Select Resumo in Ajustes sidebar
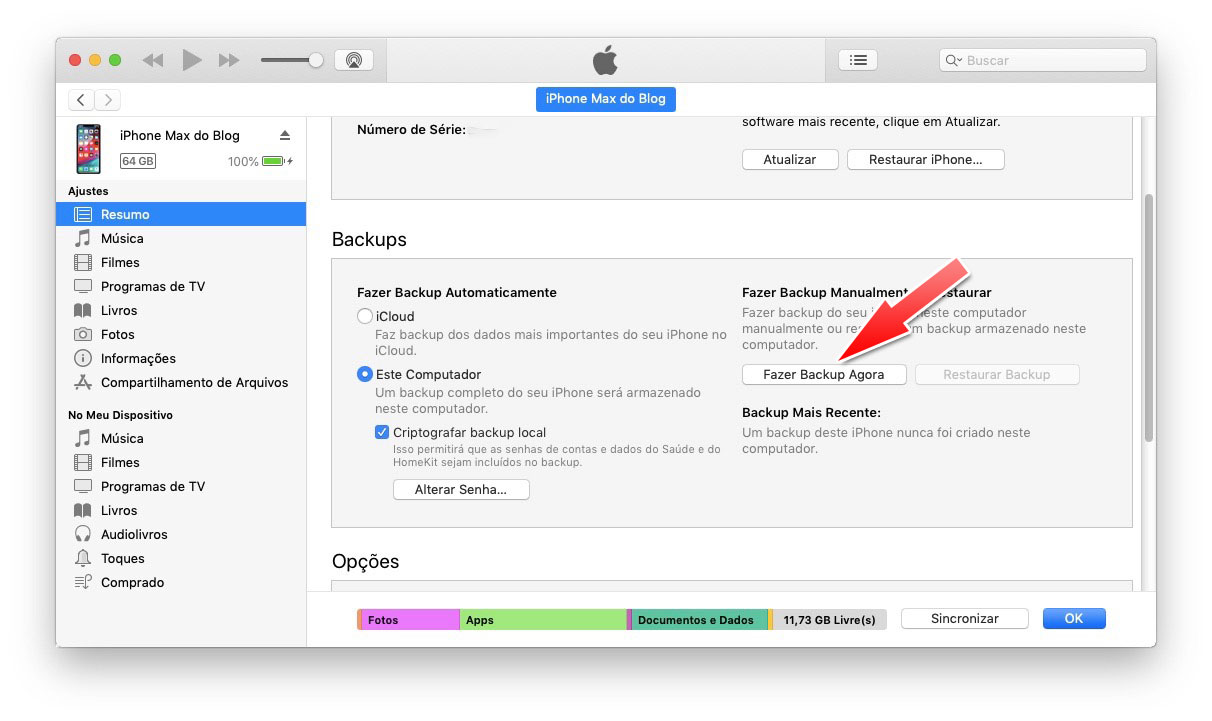Viewport: 1212px width, 721px height. pyautogui.click(x=181, y=214)
